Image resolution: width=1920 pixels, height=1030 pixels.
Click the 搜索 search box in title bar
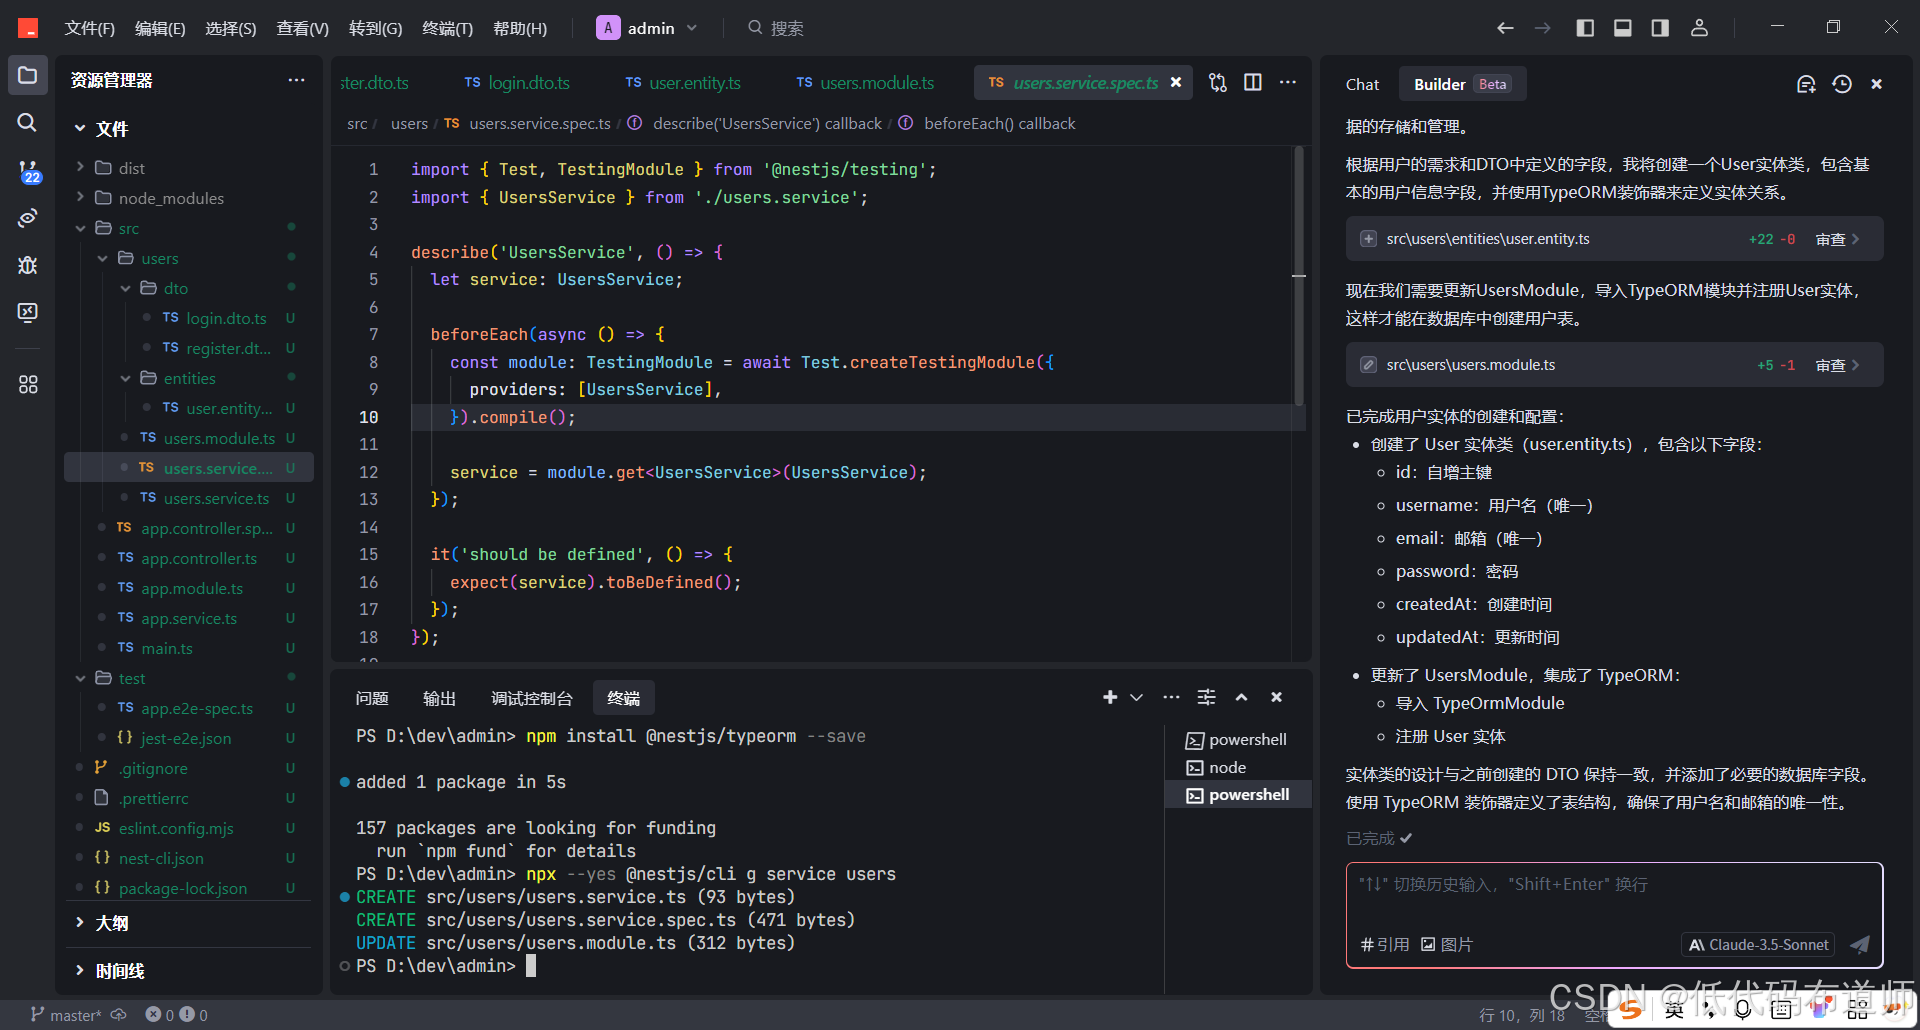point(776,28)
